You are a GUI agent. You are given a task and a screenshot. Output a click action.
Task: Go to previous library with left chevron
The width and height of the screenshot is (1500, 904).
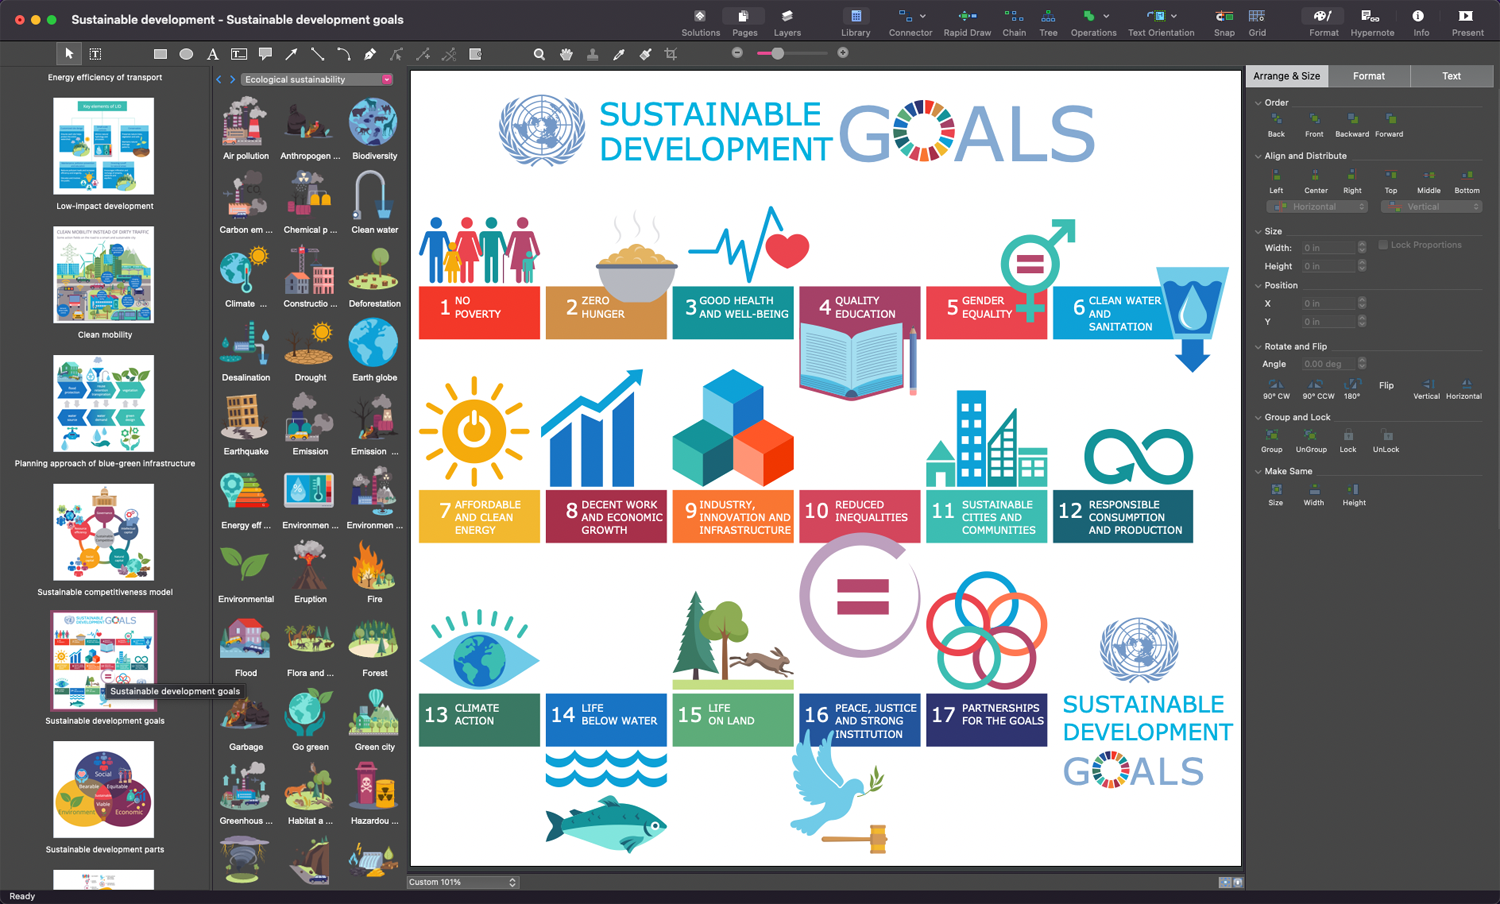(x=219, y=79)
